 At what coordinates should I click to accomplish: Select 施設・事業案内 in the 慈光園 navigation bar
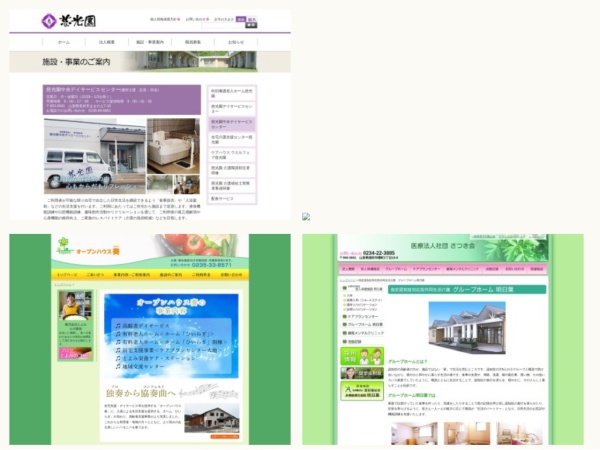coord(150,42)
